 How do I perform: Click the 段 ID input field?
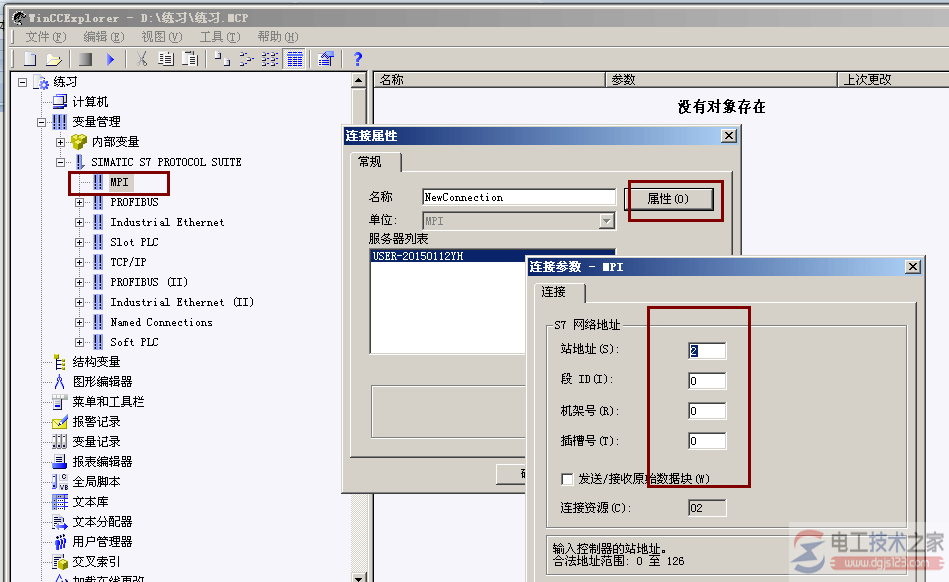pyautogui.click(x=707, y=381)
